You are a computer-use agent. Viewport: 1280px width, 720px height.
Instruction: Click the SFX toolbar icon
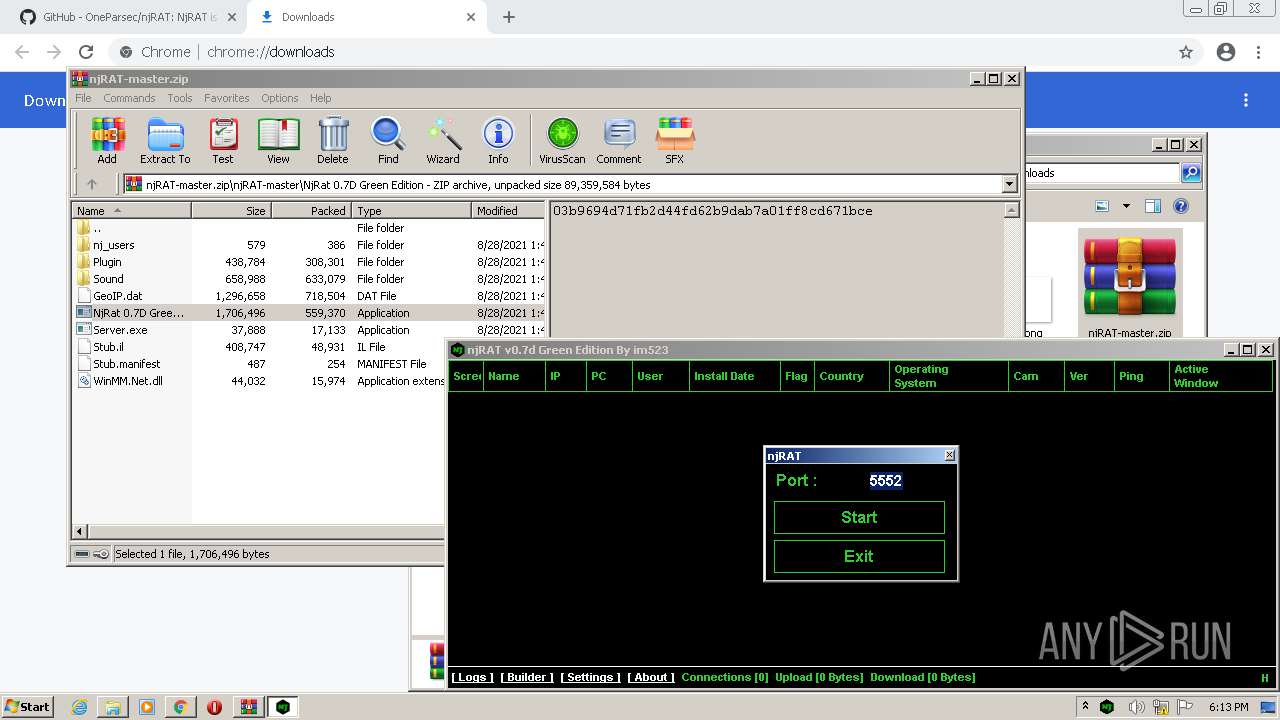coord(675,140)
